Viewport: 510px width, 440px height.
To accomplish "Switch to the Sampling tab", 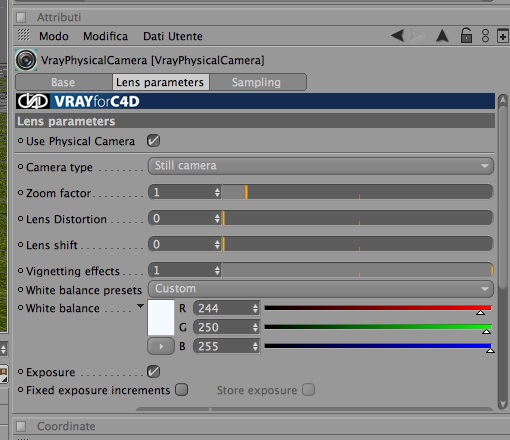I will pos(257,82).
